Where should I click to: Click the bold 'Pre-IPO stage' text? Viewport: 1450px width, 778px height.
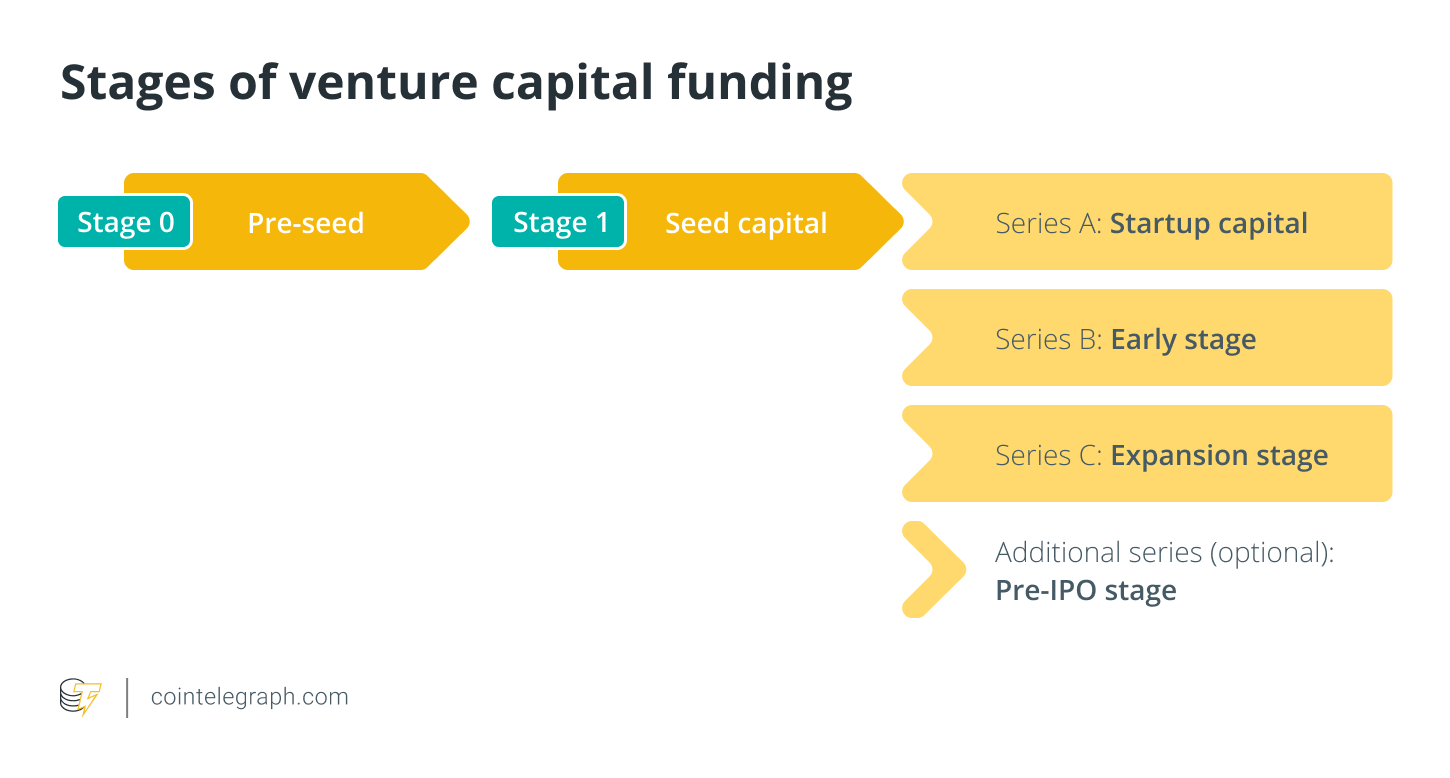[x=1085, y=590]
